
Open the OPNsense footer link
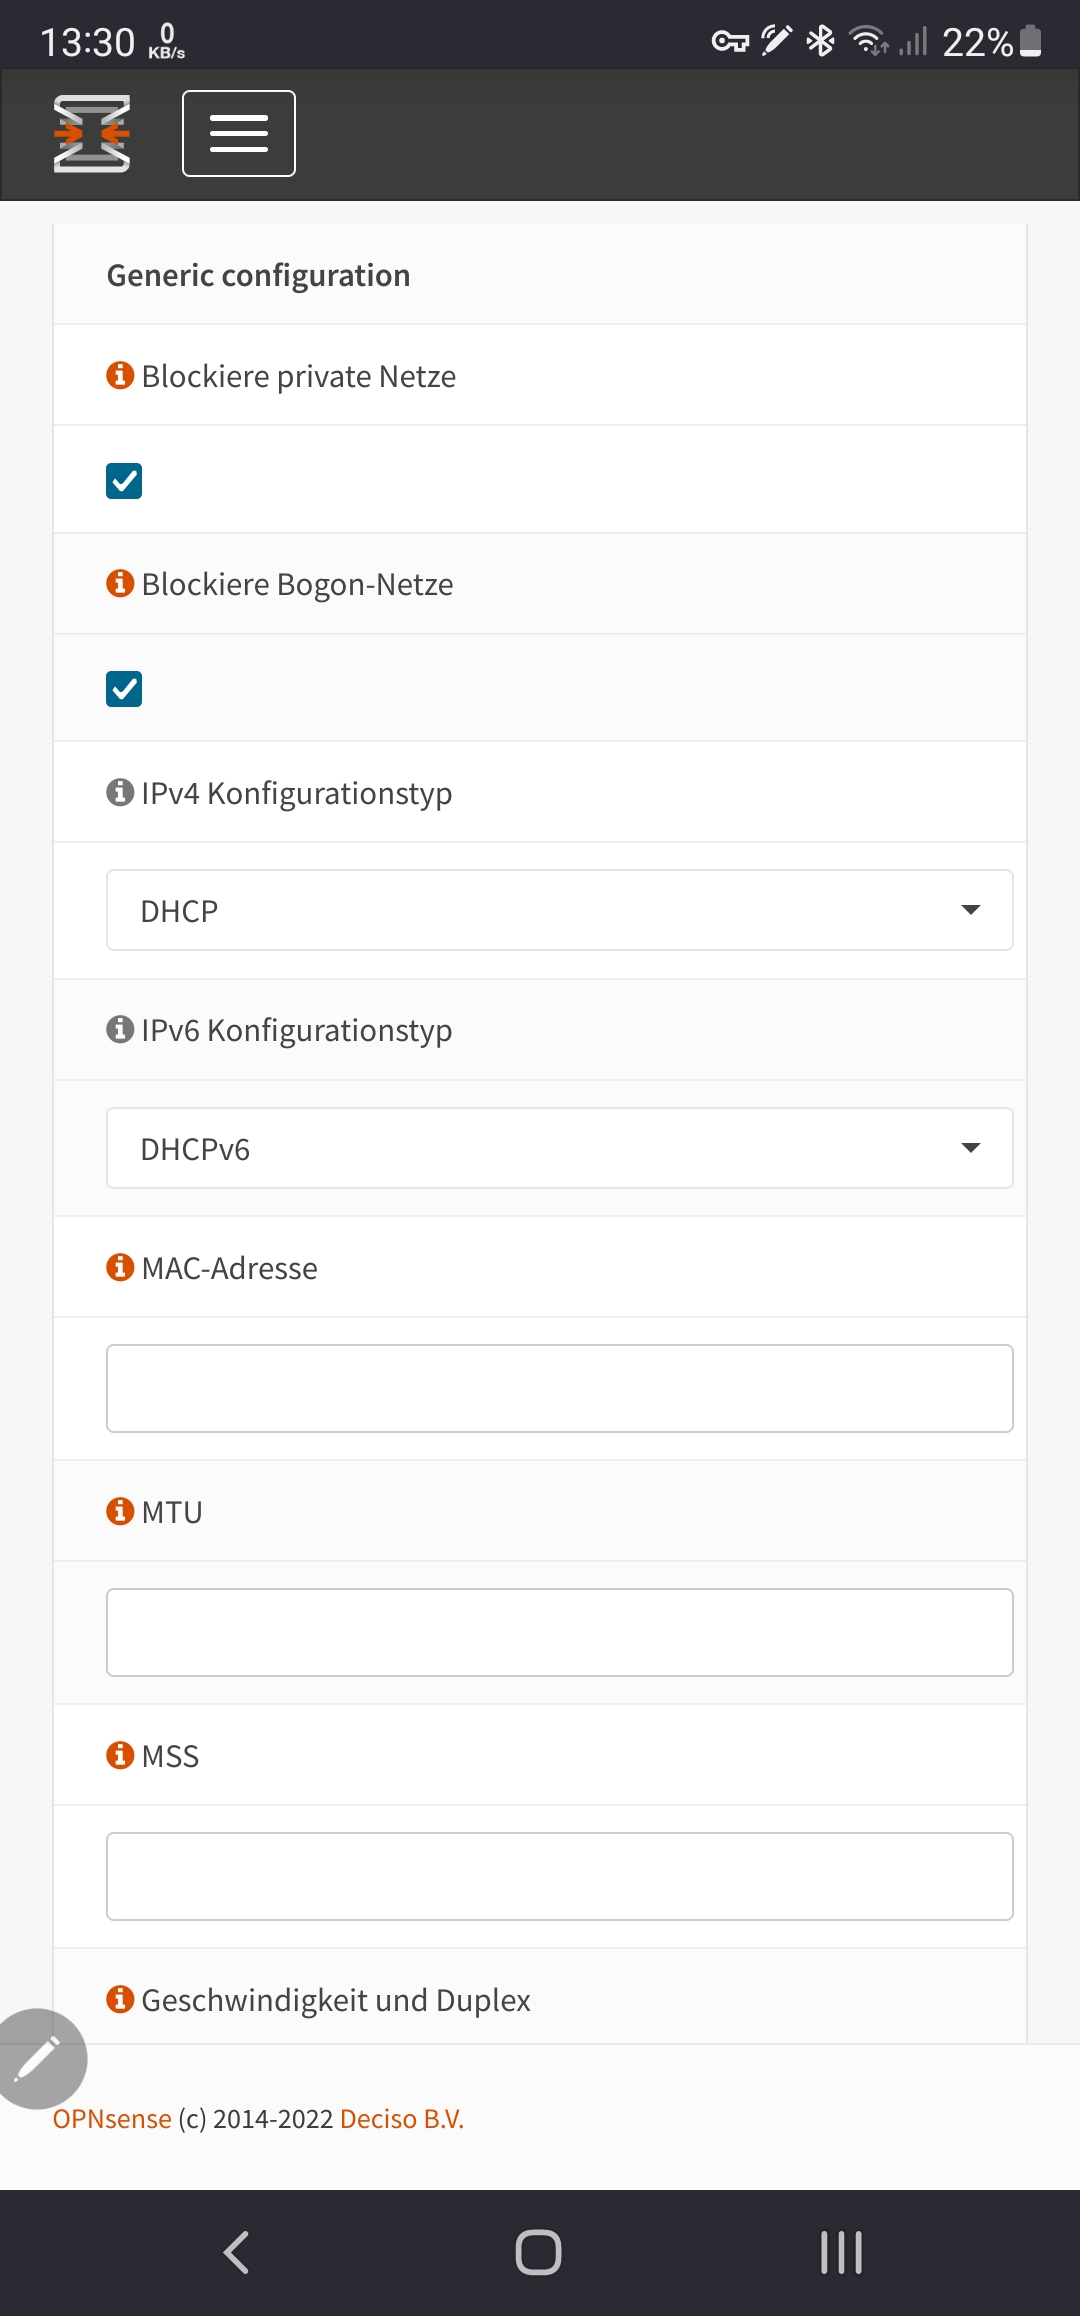[x=112, y=2119]
